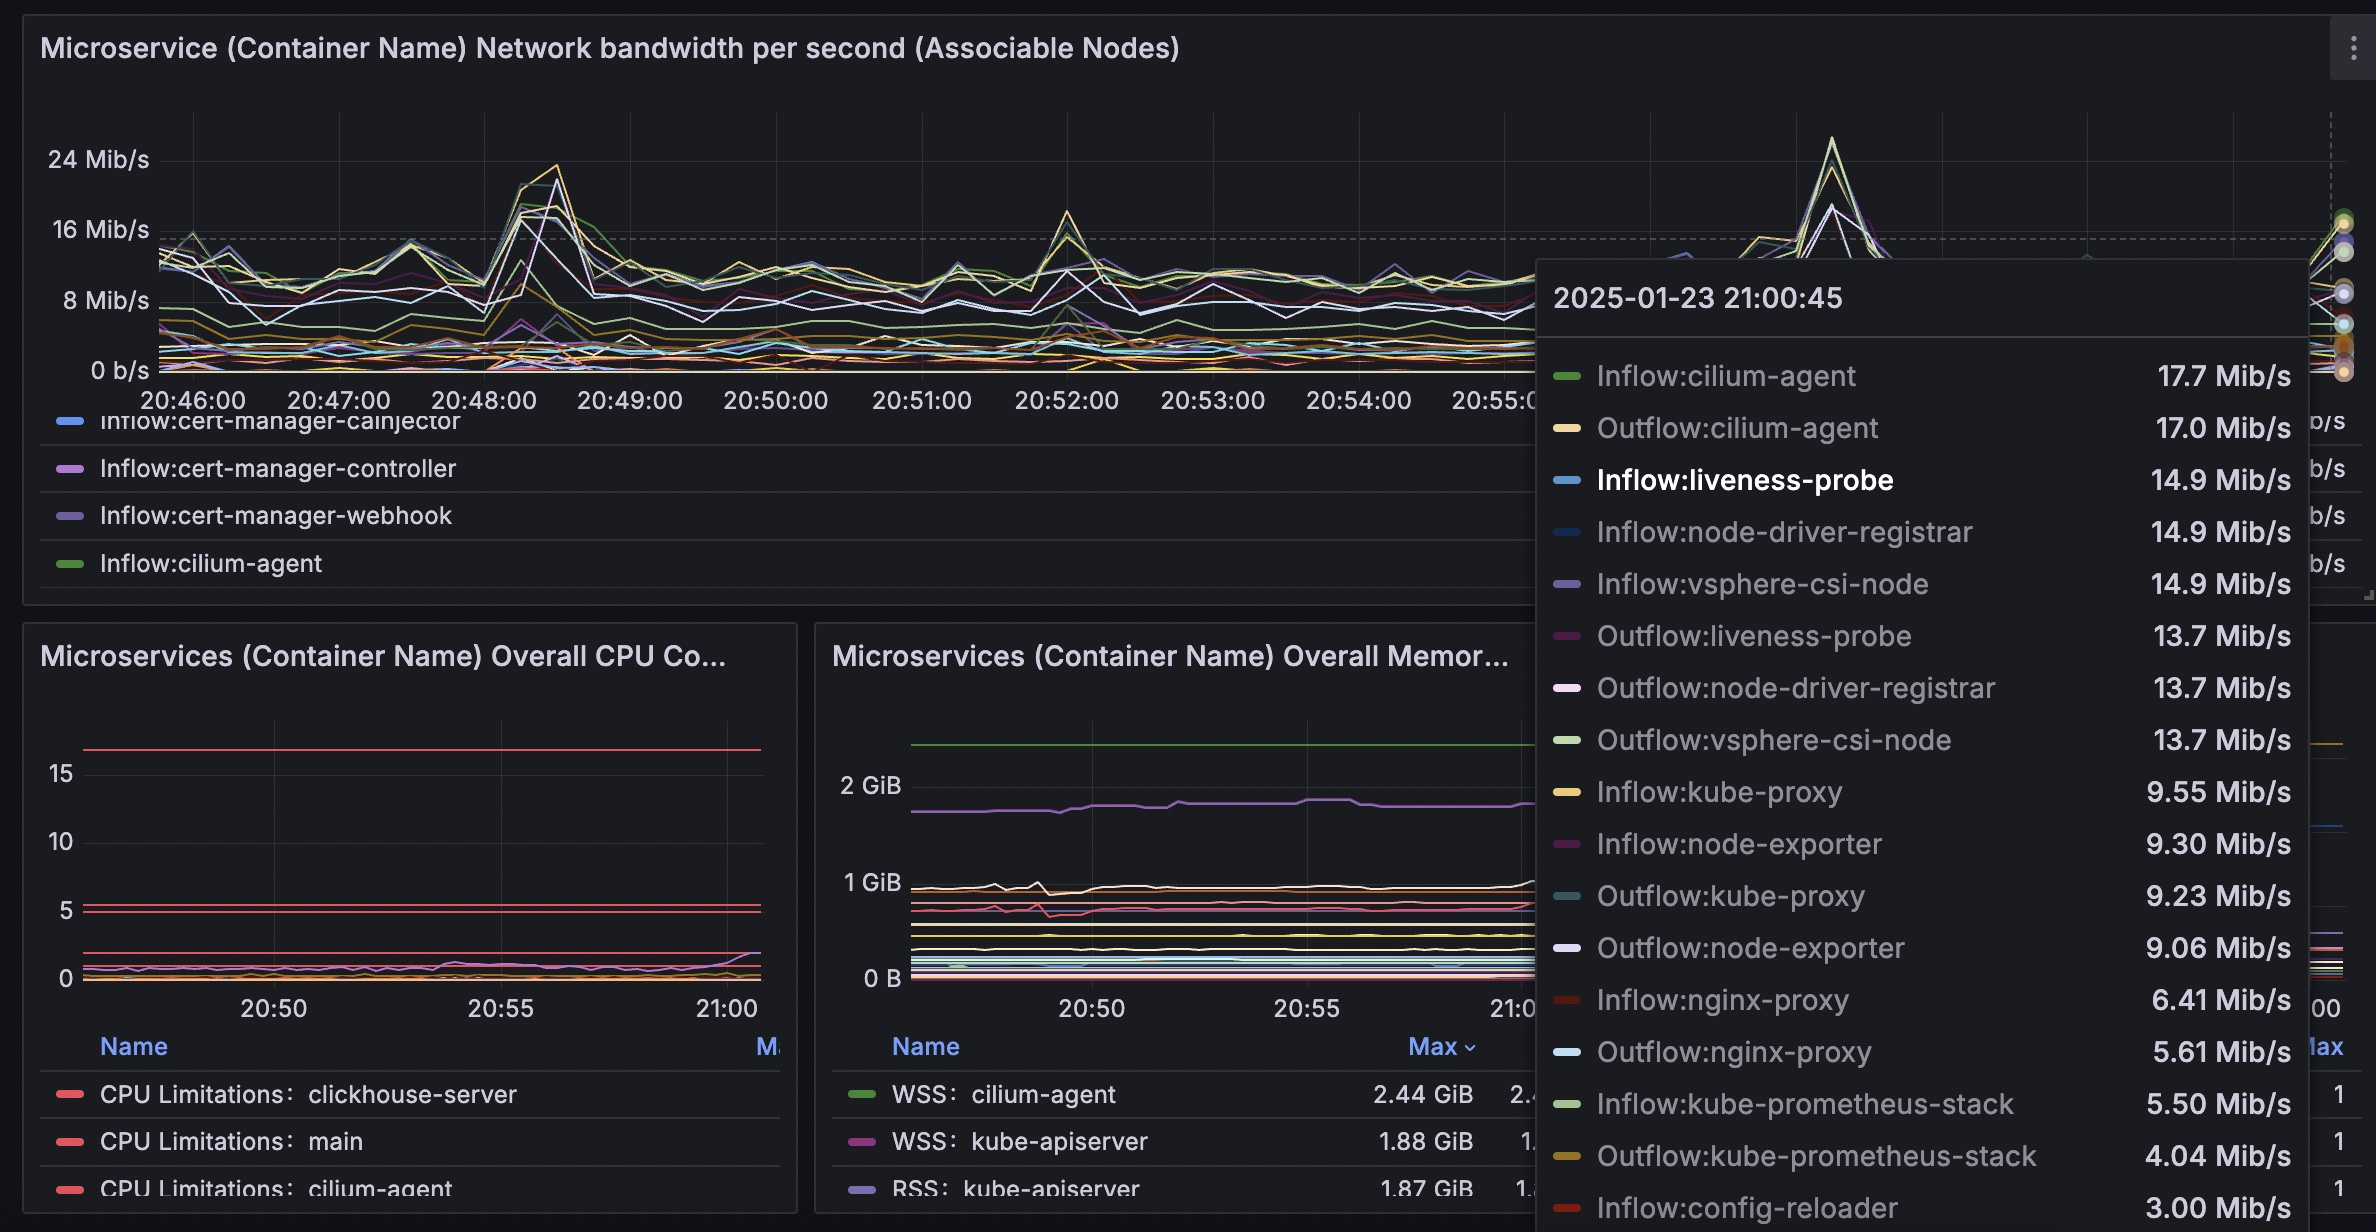The height and width of the screenshot is (1232, 2376).
Task: Select the CPU Limitations: cilium-agent legend label
Action: pos(275,1188)
